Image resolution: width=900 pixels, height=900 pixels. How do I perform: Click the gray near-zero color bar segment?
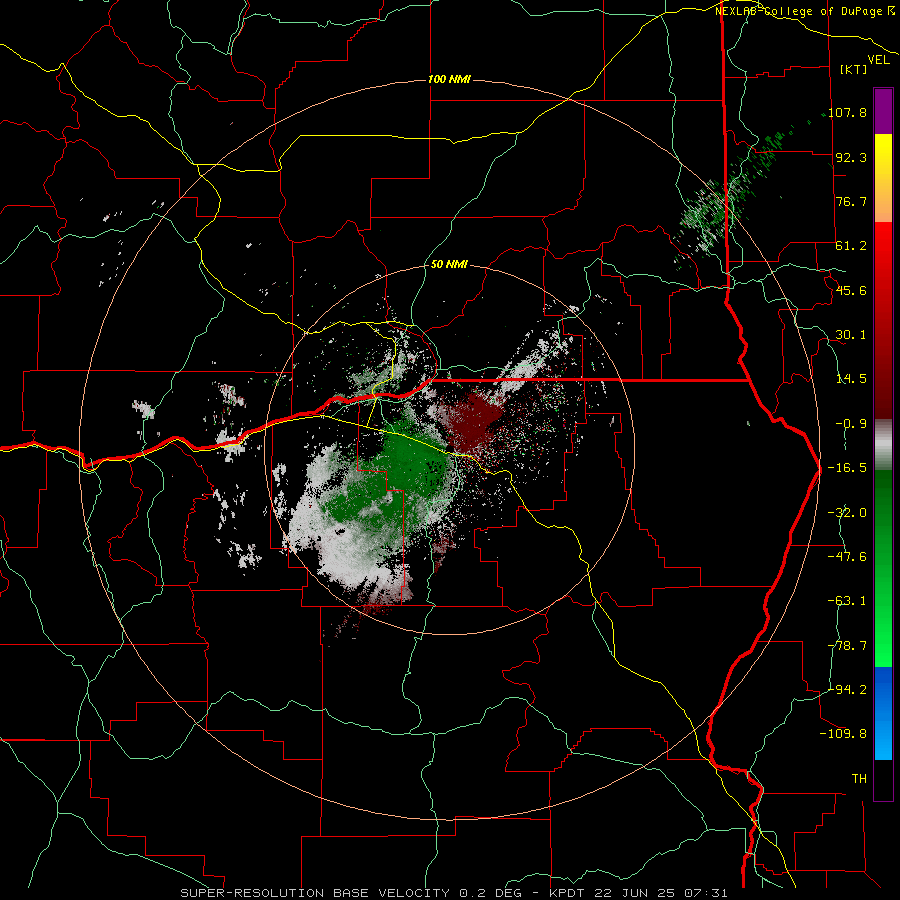(883, 445)
